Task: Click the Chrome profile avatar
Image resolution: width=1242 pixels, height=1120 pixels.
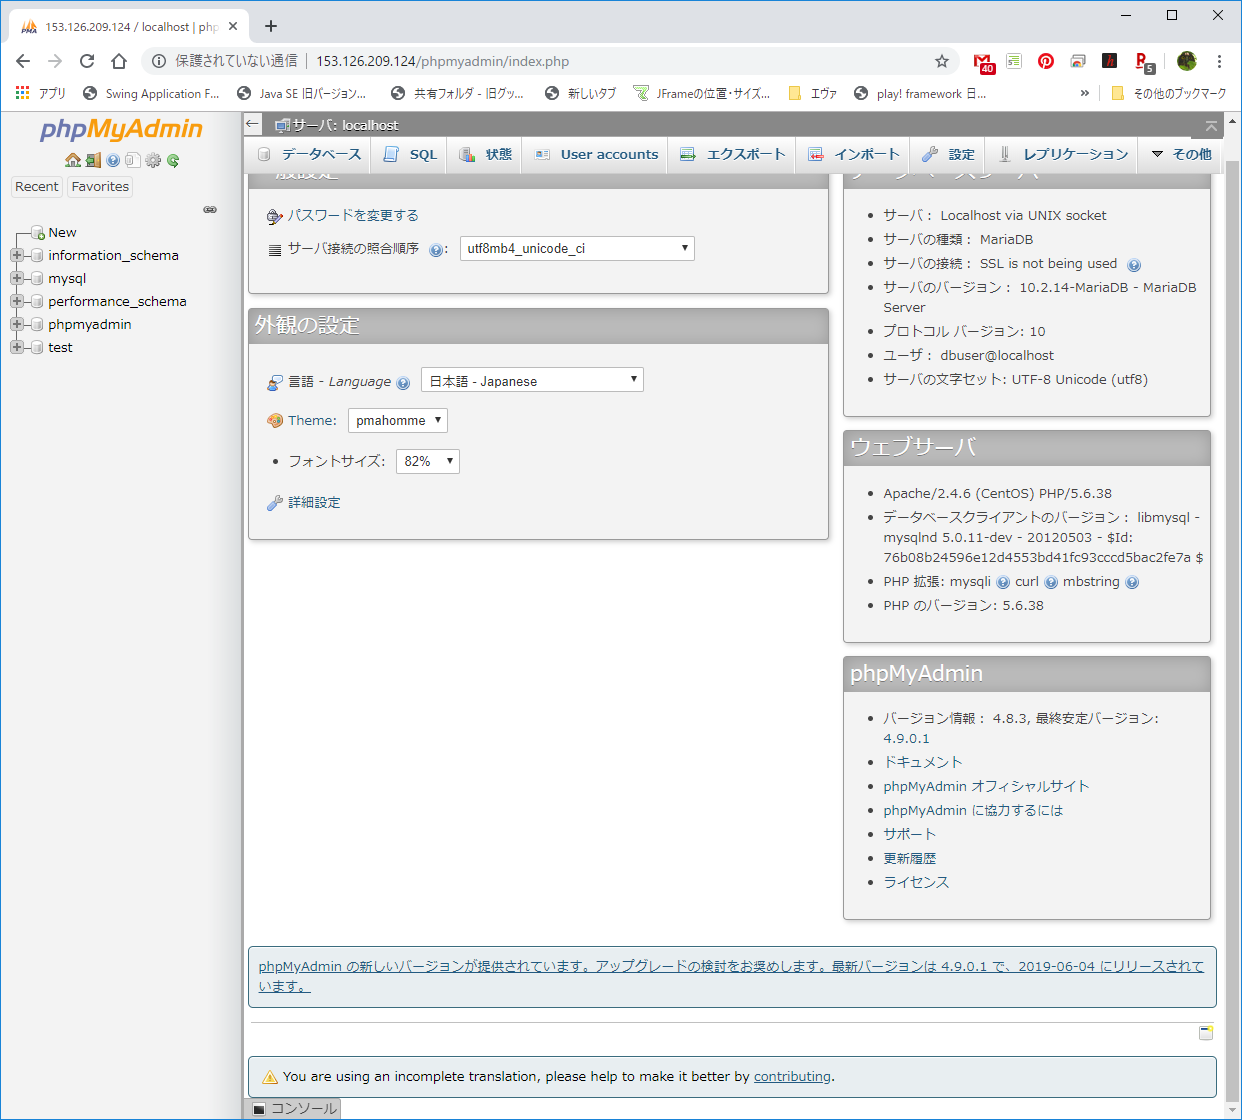Action: click(1187, 61)
